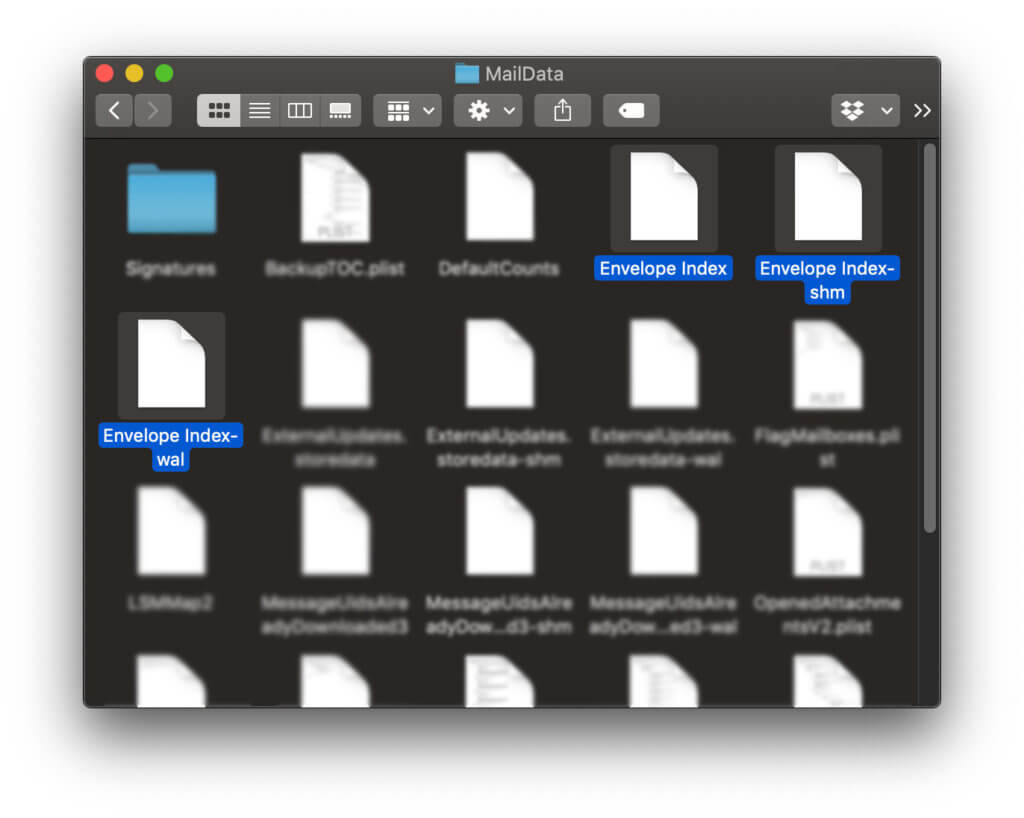Select the BackupTOC.plist file icon
Screen dimensions: 1024x818
pyautogui.click(x=335, y=197)
